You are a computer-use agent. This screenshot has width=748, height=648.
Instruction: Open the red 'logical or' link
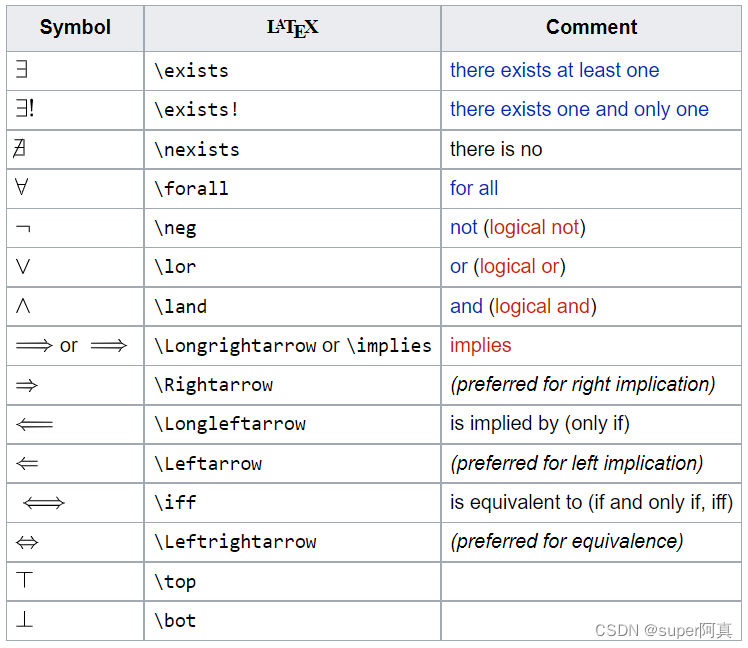click(x=519, y=267)
